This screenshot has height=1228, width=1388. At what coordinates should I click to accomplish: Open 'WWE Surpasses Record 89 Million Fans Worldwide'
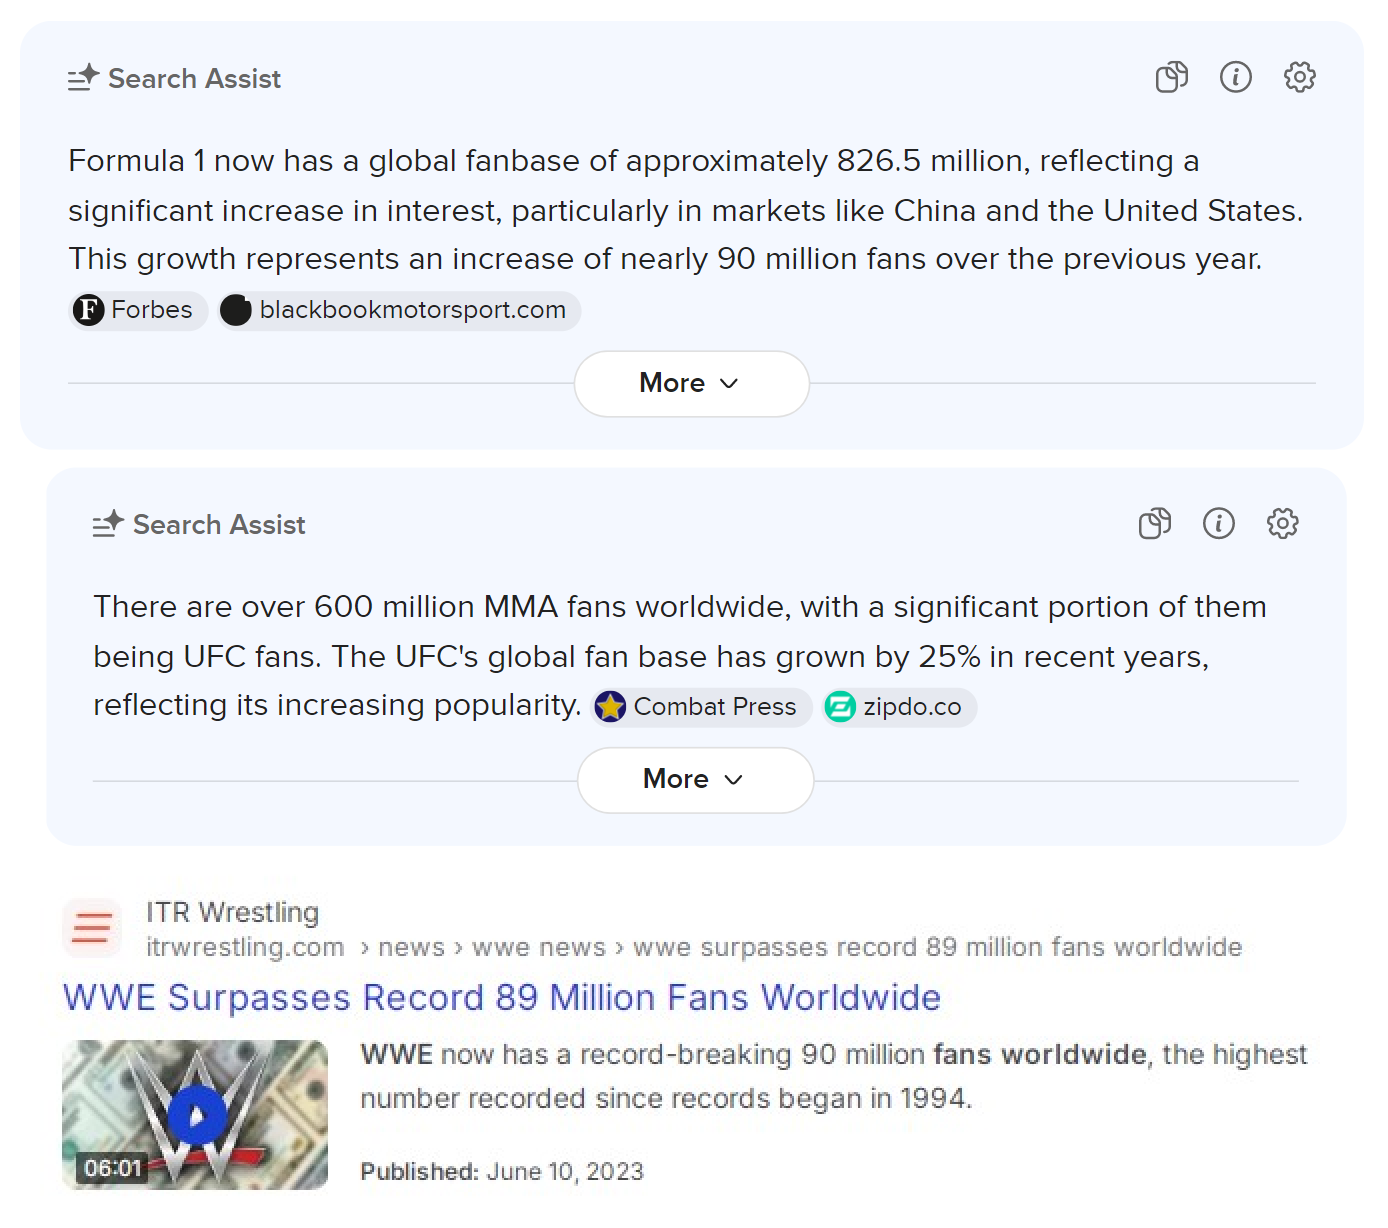tap(502, 998)
